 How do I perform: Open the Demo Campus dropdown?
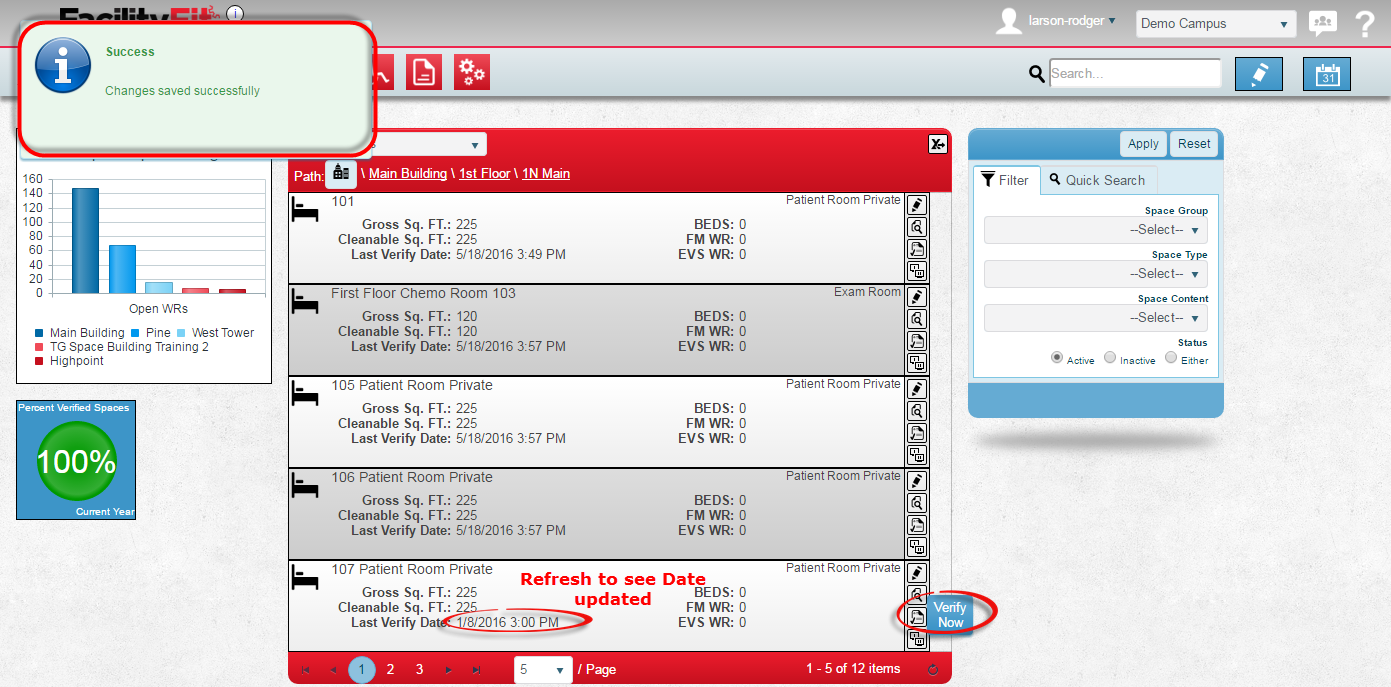click(x=1215, y=24)
